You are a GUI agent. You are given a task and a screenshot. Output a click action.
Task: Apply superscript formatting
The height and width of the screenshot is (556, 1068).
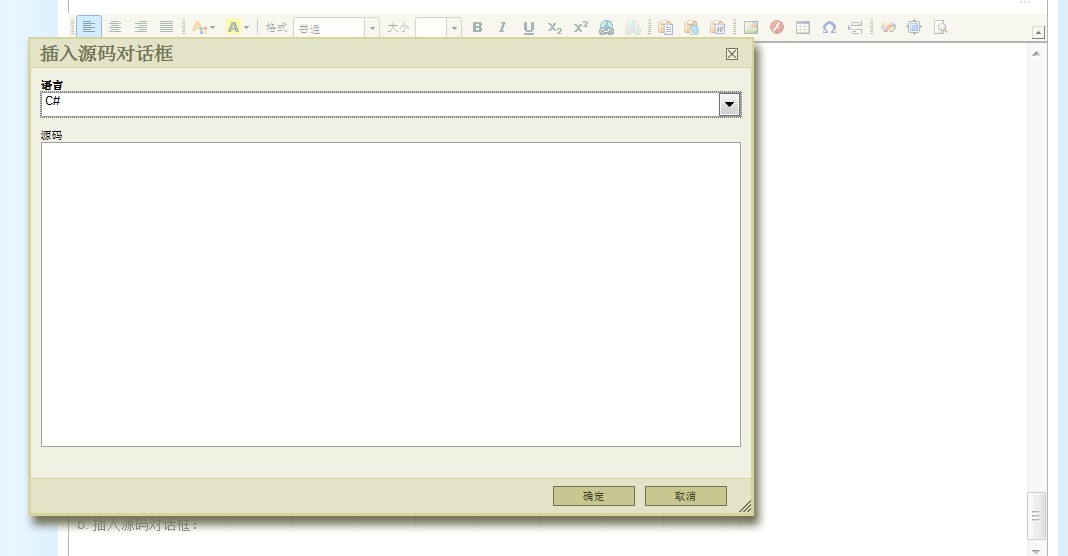(x=580, y=27)
